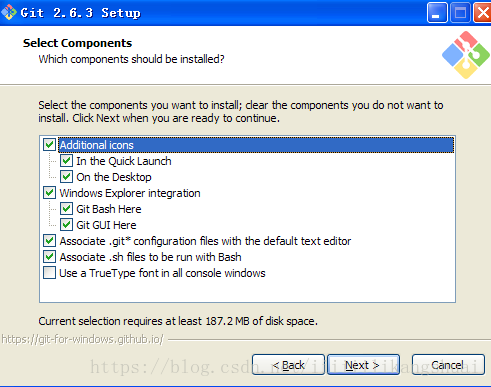Click the large Git logo in the header
This screenshot has height=387, width=491.
(466, 55)
